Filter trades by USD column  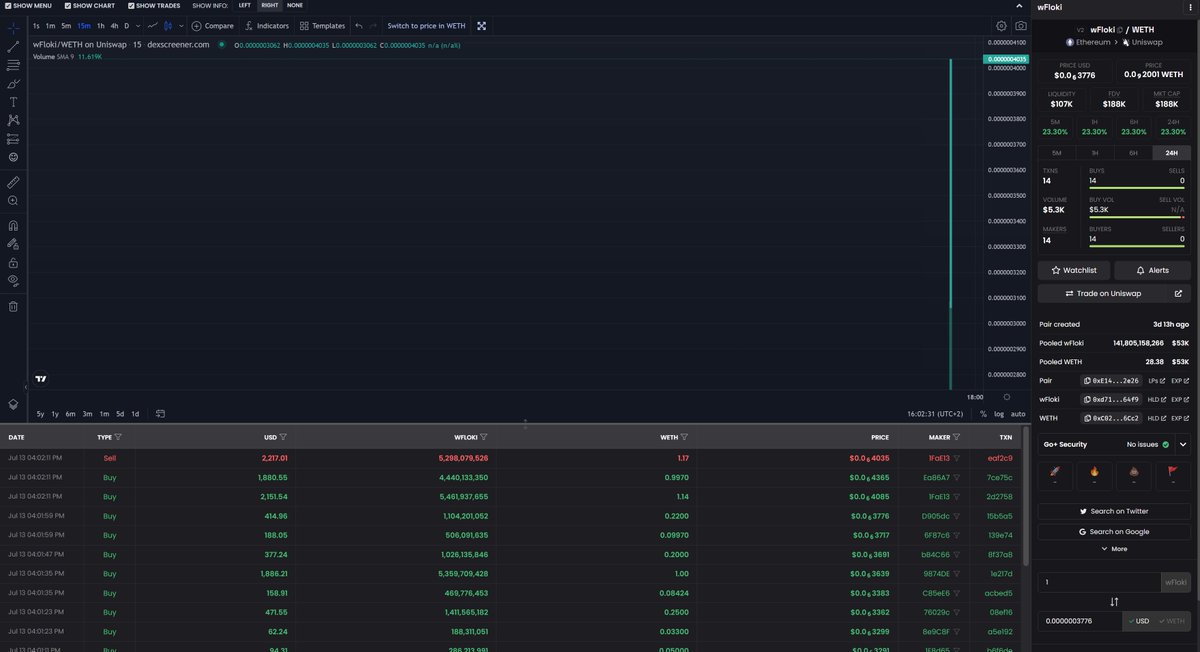coord(283,437)
